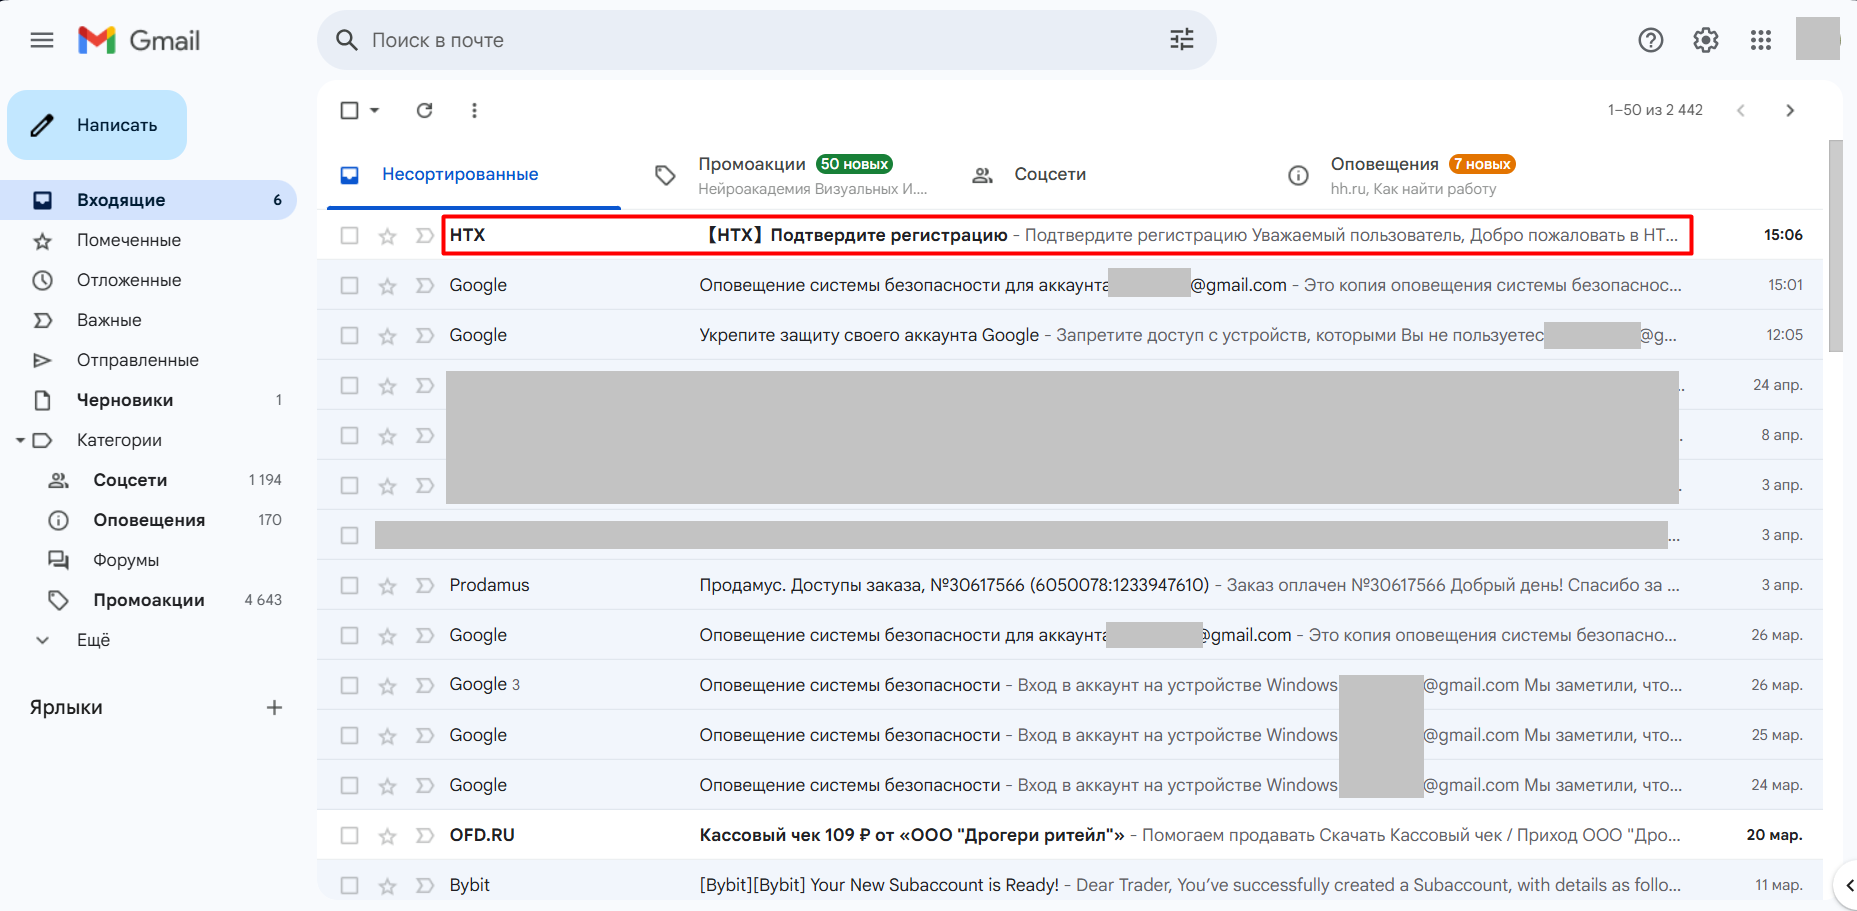Select the OFD.RU email checkbox
Screen dimensions: 1857x911
point(349,836)
